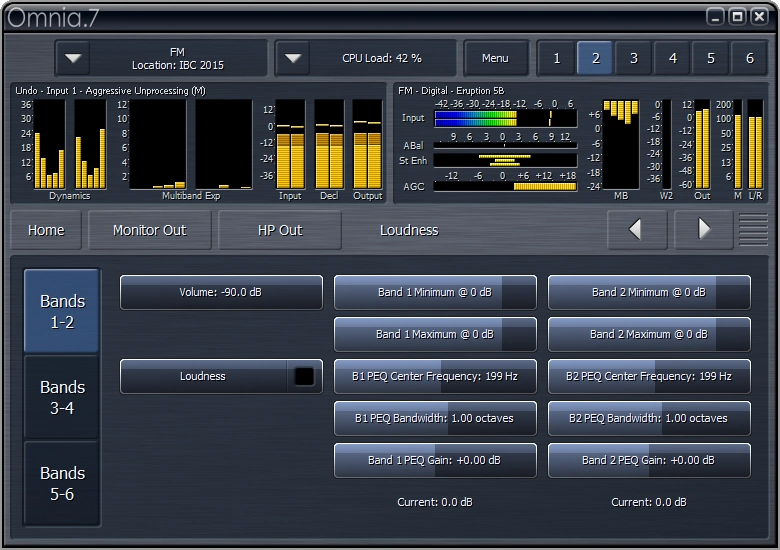Click the striped grip handle icon
Viewport: 780px width, 550px height.
[753, 229]
